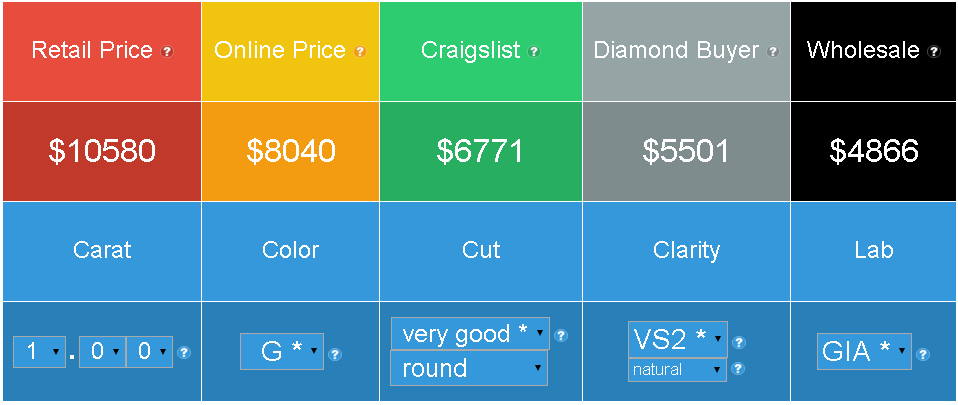Expand the round shape dropdown
958x405 pixels.
pos(469,368)
